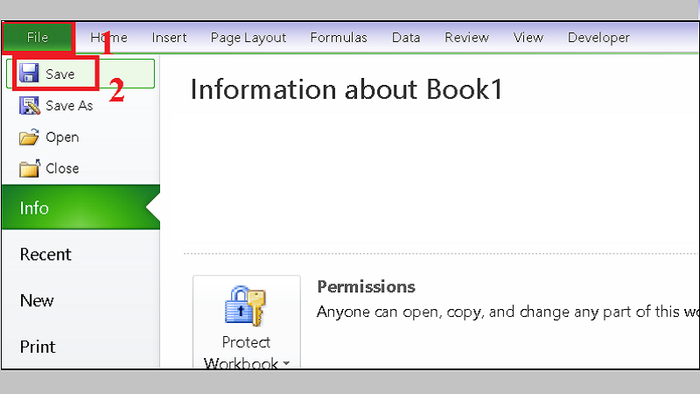Go to the Formulas tab
Viewport: 700px width, 394px height.
click(x=338, y=37)
